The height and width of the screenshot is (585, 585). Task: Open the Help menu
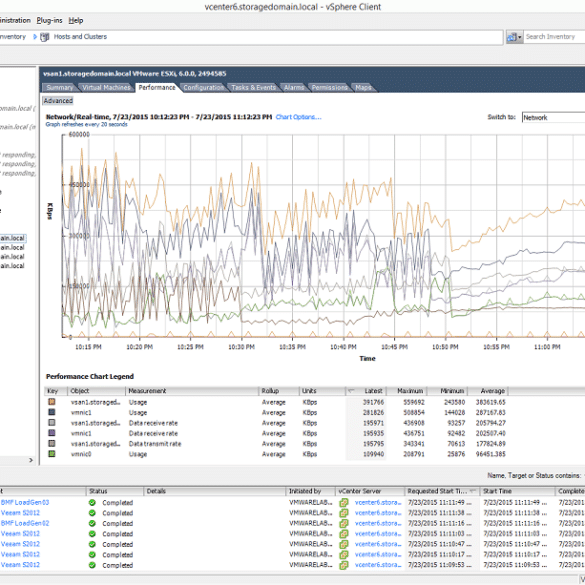(x=76, y=21)
